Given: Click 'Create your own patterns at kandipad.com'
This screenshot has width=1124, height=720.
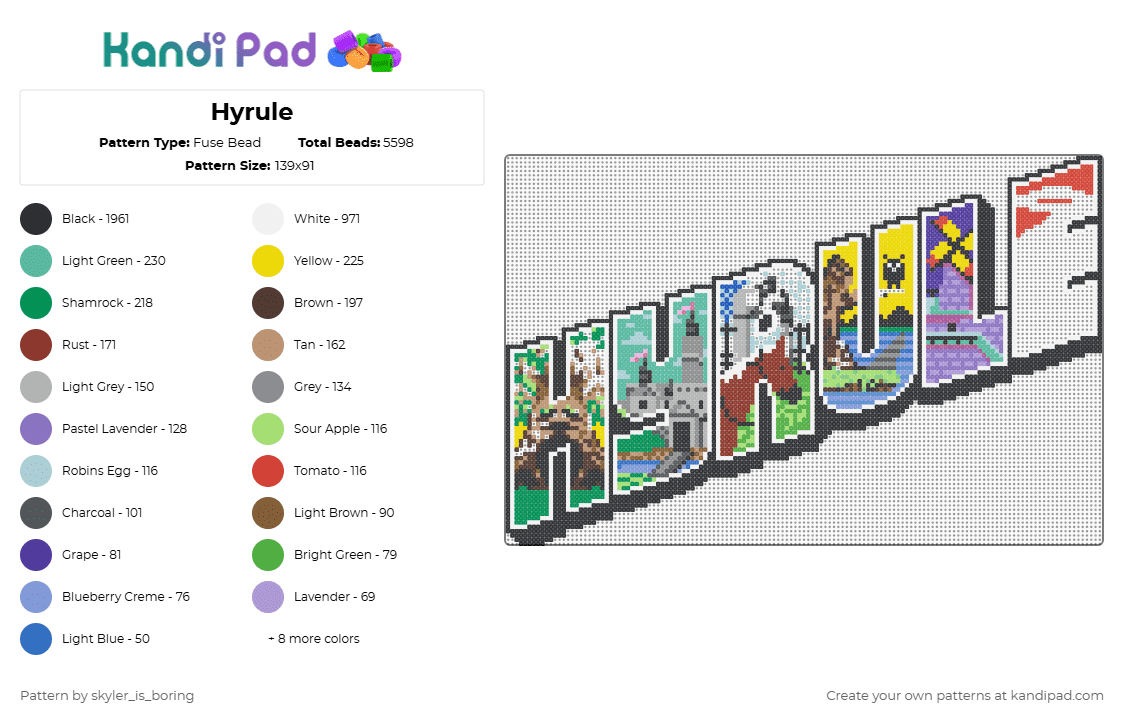Looking at the screenshot, I should 965,696.
